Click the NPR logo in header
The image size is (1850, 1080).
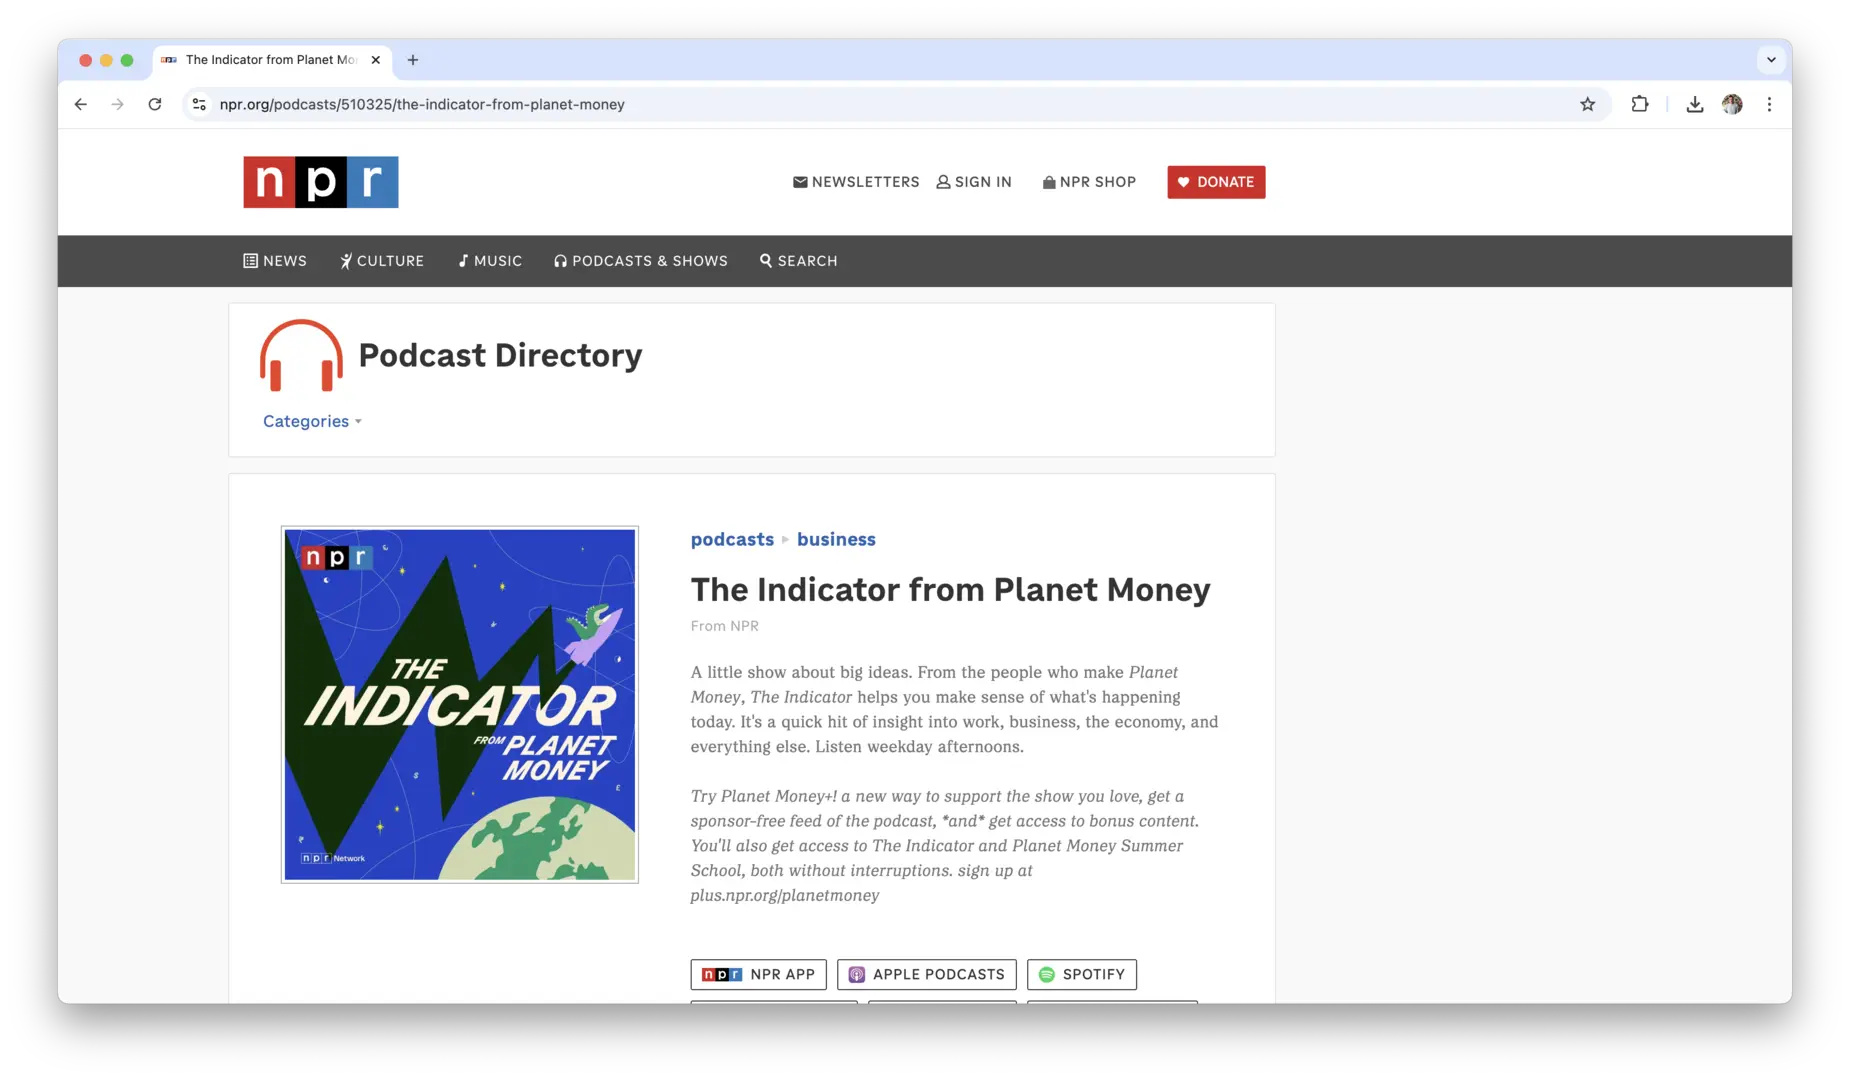pos(320,182)
